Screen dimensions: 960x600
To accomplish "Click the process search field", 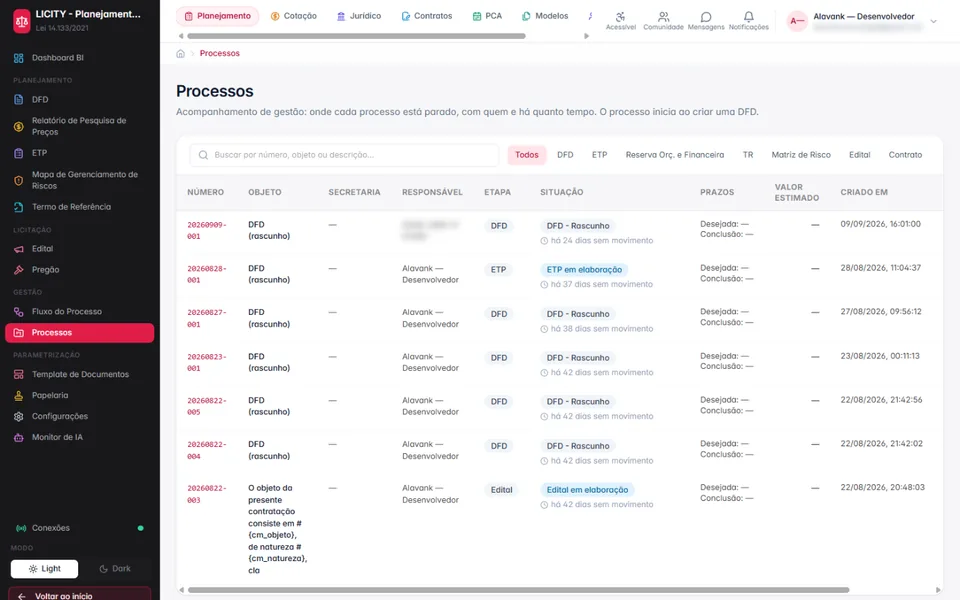I will click(x=344, y=155).
